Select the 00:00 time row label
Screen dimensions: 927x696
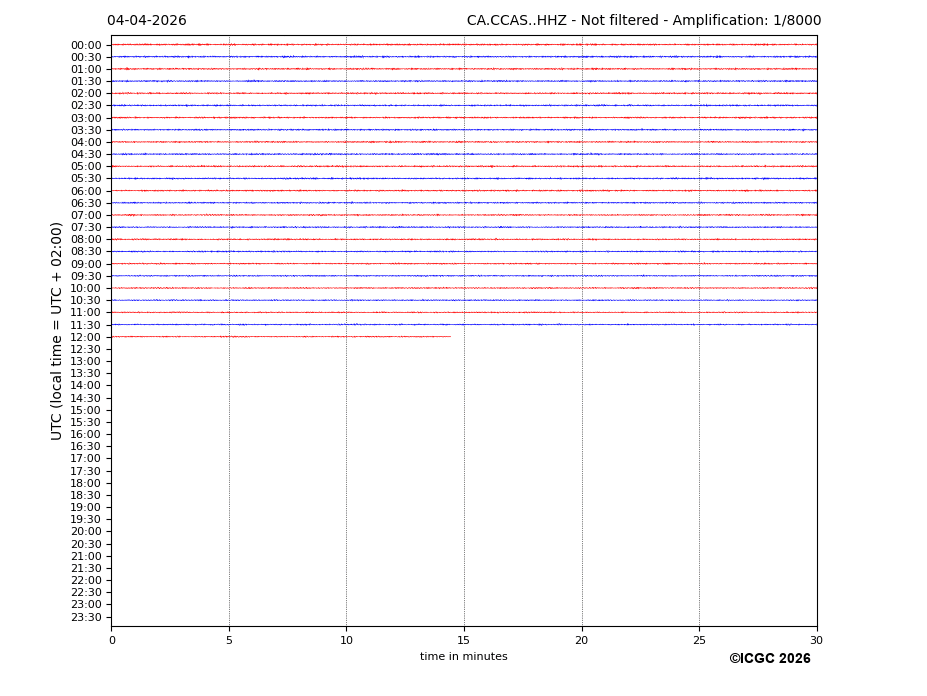coord(86,45)
